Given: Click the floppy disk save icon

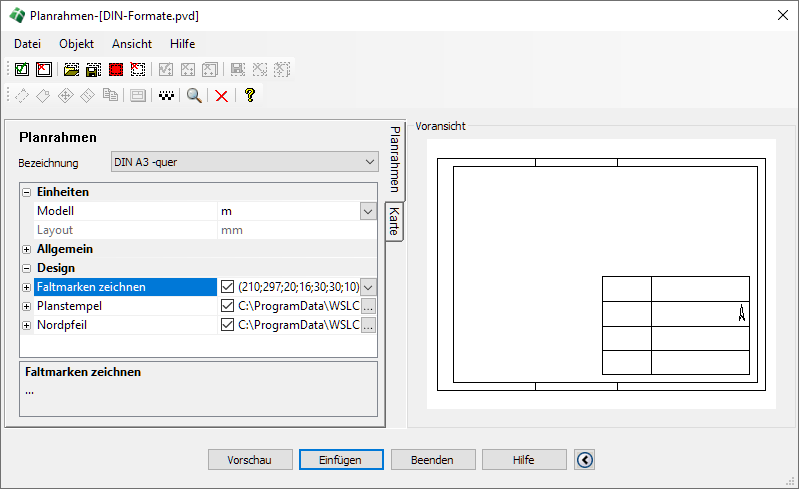Looking at the screenshot, I should [x=93, y=70].
